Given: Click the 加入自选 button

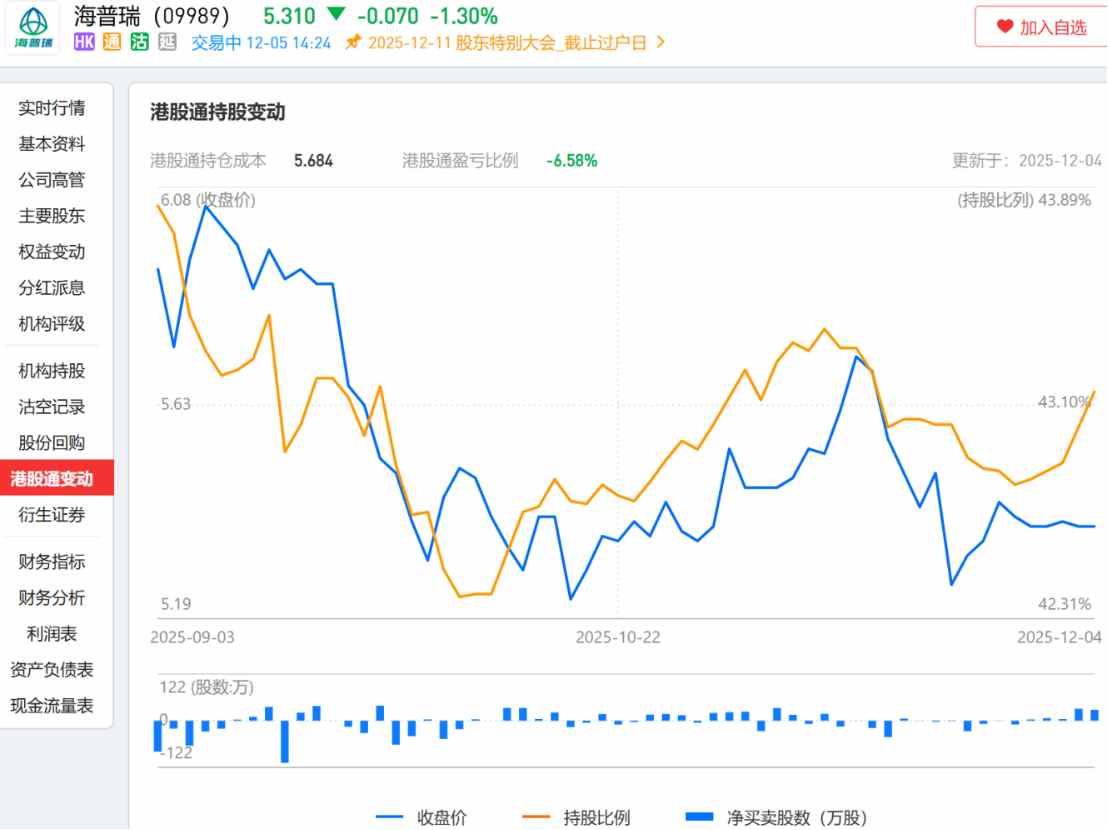Looking at the screenshot, I should [x=1040, y=27].
